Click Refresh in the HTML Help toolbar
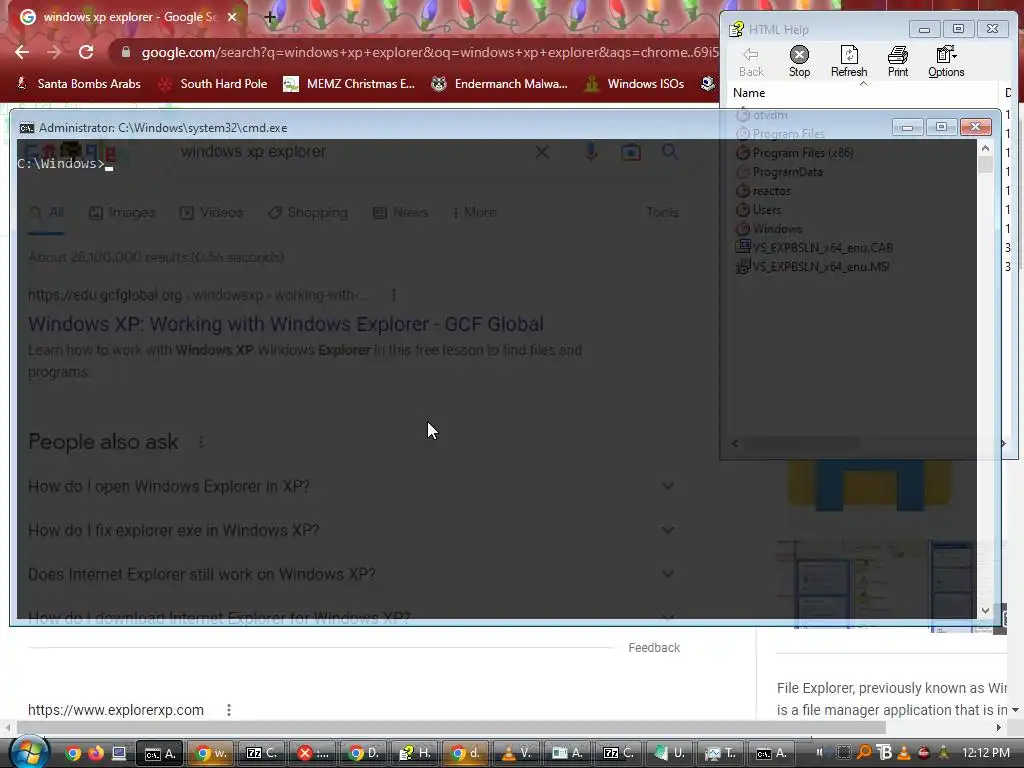The width and height of the screenshot is (1024, 768). [849, 62]
